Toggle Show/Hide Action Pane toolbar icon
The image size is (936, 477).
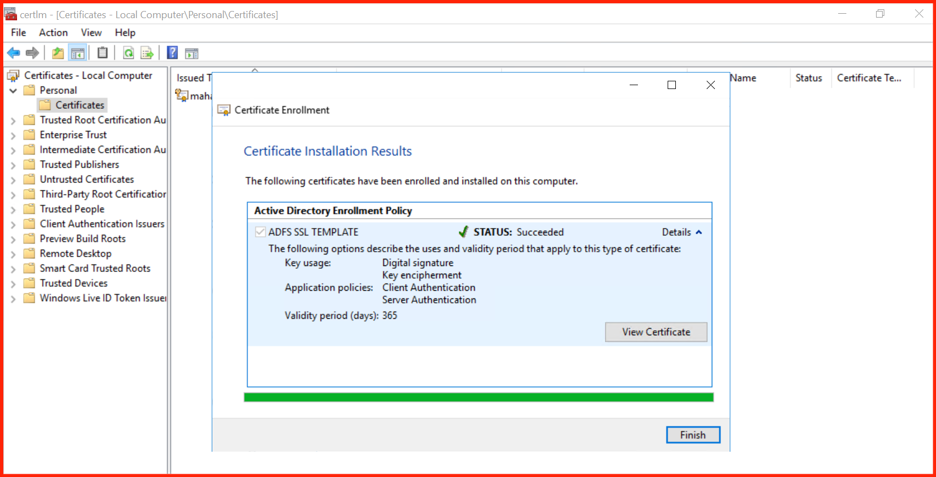pos(191,54)
